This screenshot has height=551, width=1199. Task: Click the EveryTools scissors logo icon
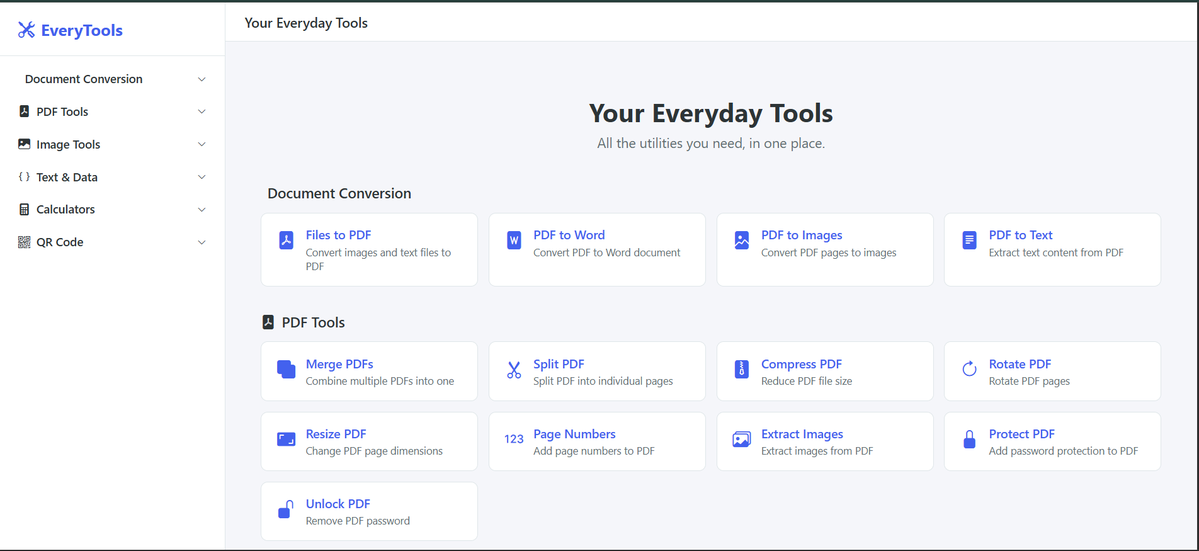click(x=27, y=31)
